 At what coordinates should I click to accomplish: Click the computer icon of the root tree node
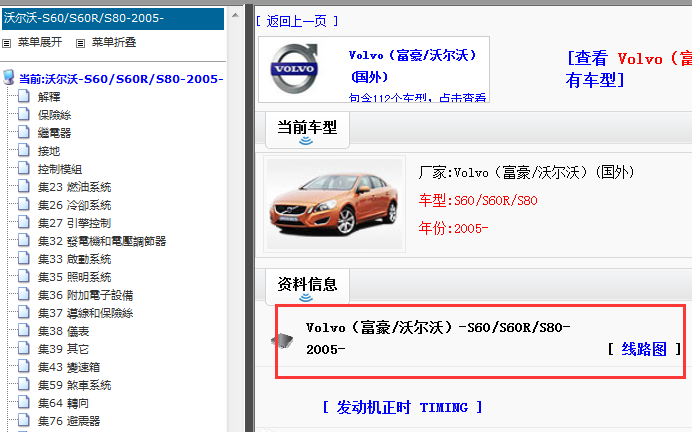[8, 77]
